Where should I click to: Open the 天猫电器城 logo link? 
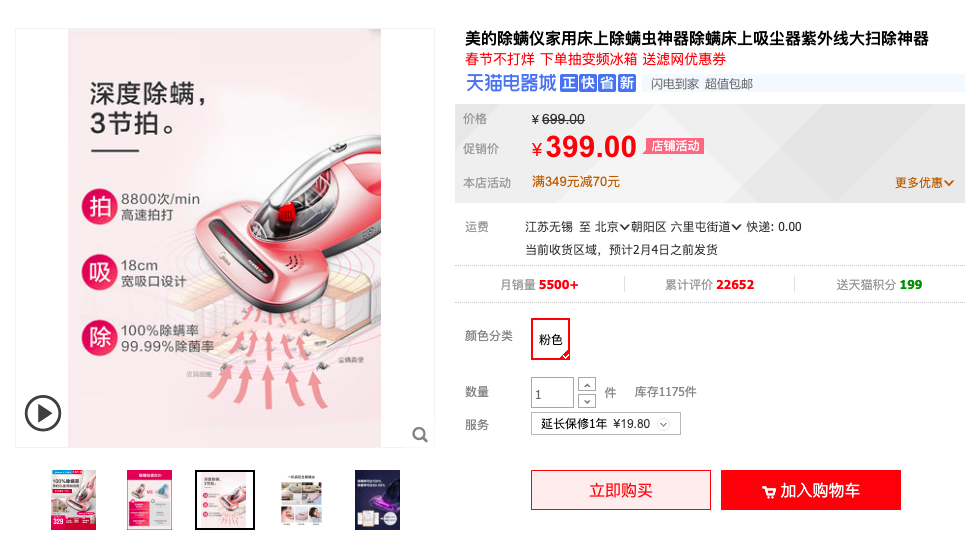tap(511, 83)
